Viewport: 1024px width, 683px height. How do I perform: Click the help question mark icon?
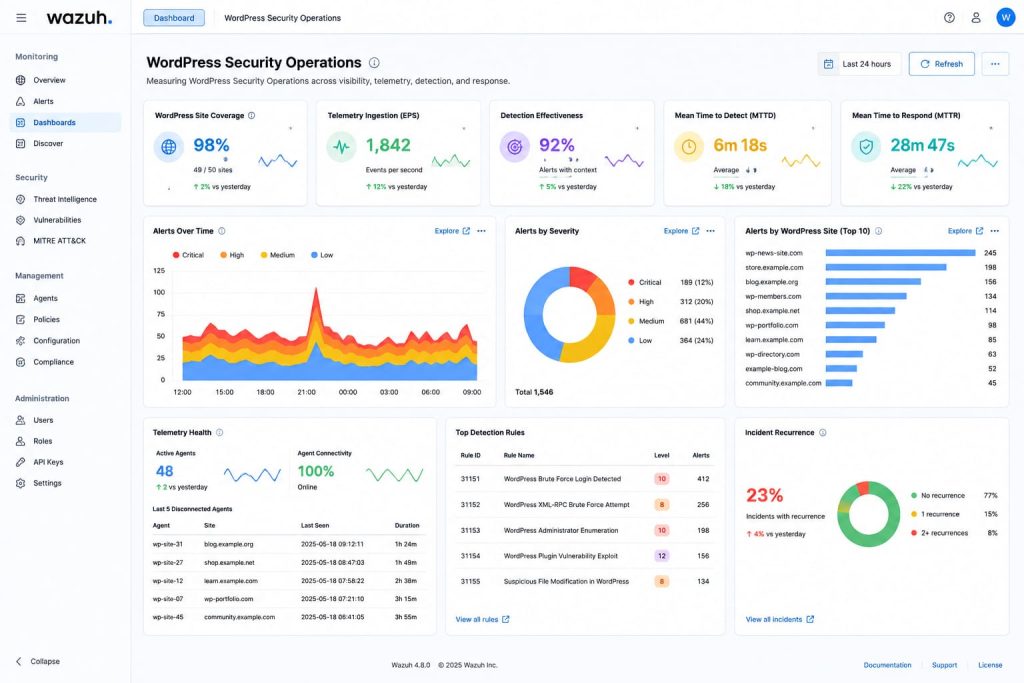pyautogui.click(x=950, y=18)
